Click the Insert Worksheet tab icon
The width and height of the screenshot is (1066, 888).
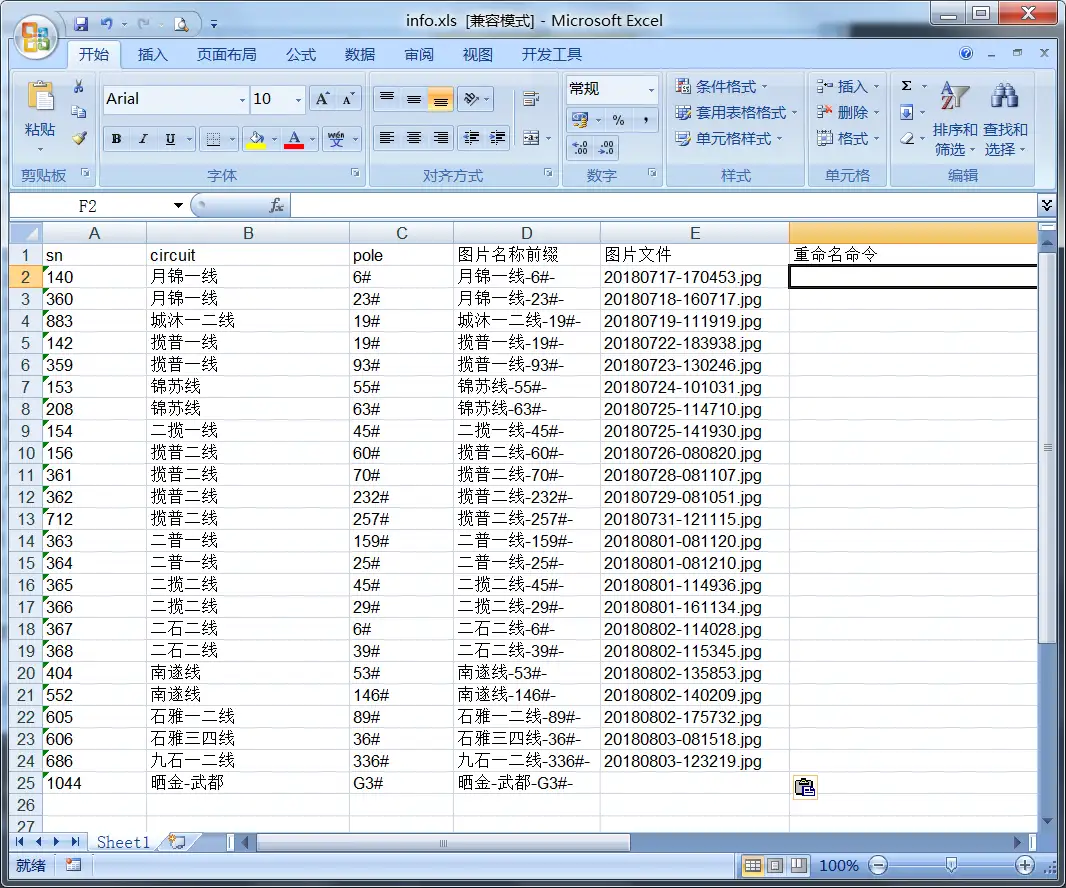pos(177,842)
